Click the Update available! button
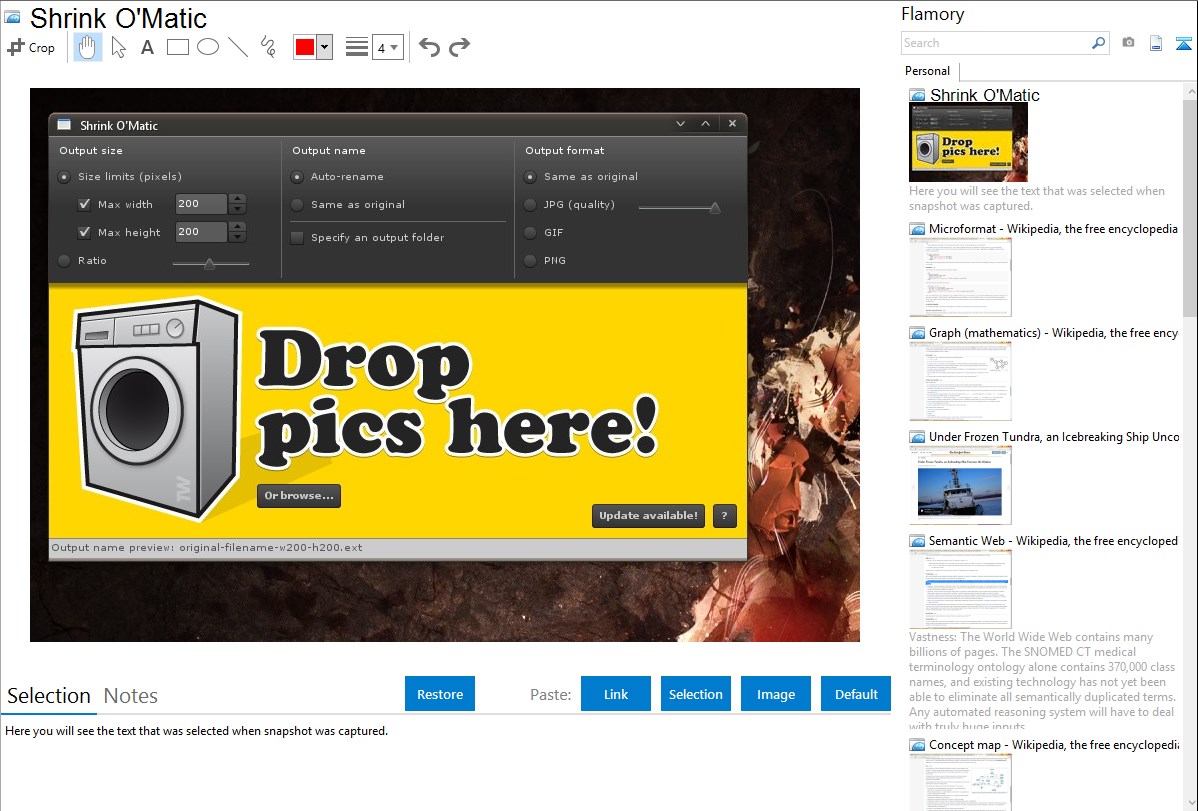Image resolution: width=1198 pixels, height=811 pixels. click(x=648, y=515)
